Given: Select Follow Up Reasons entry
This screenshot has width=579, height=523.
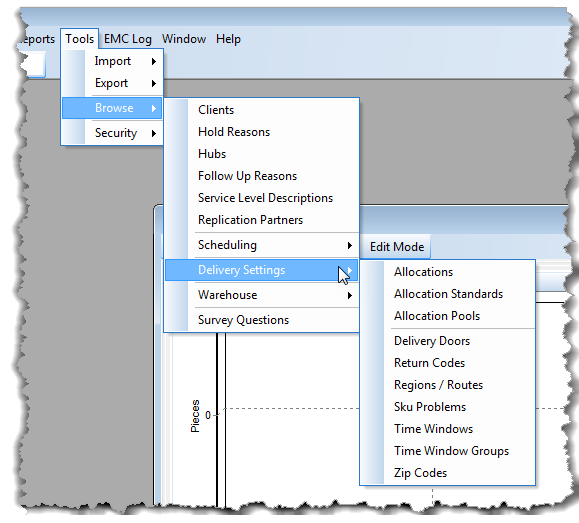Looking at the screenshot, I should click(x=262, y=176).
